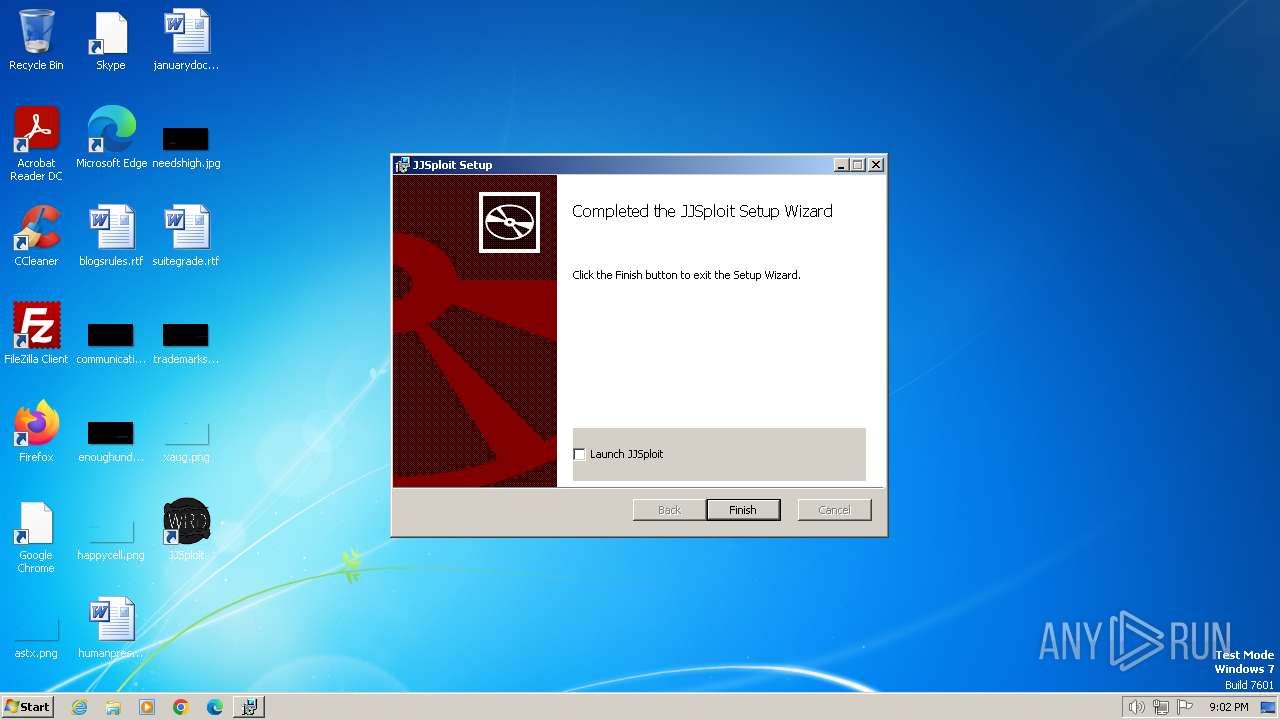
Task: Select suitegrade.rtf document icon
Action: (186, 236)
